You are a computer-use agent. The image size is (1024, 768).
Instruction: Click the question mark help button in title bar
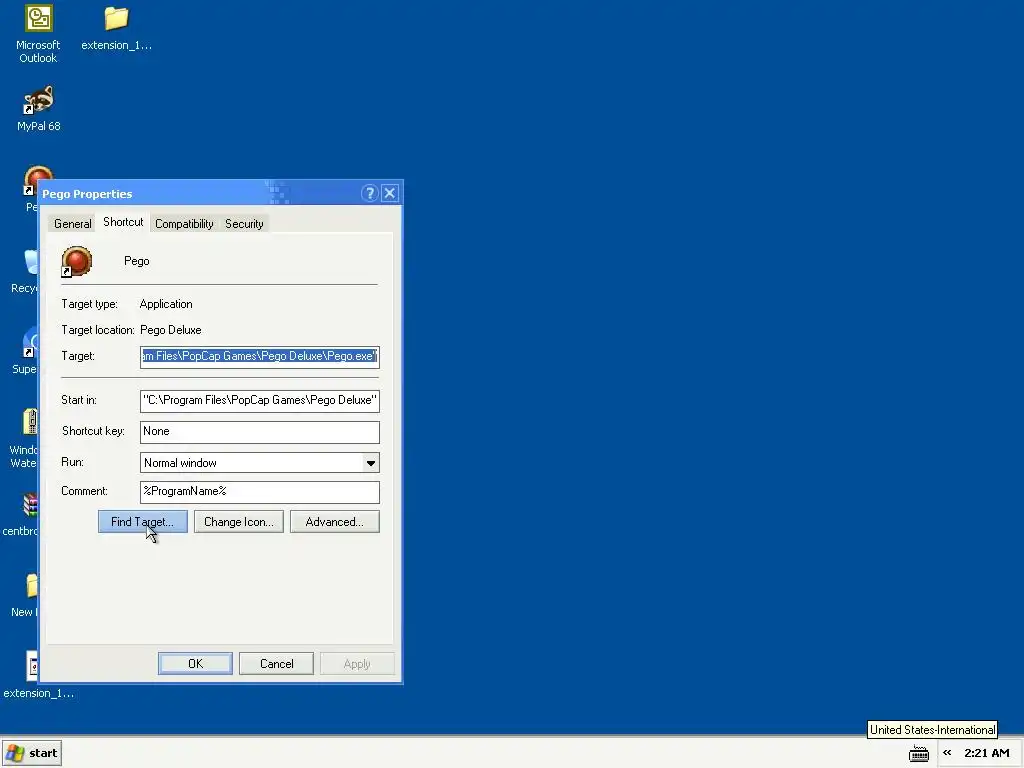370,193
